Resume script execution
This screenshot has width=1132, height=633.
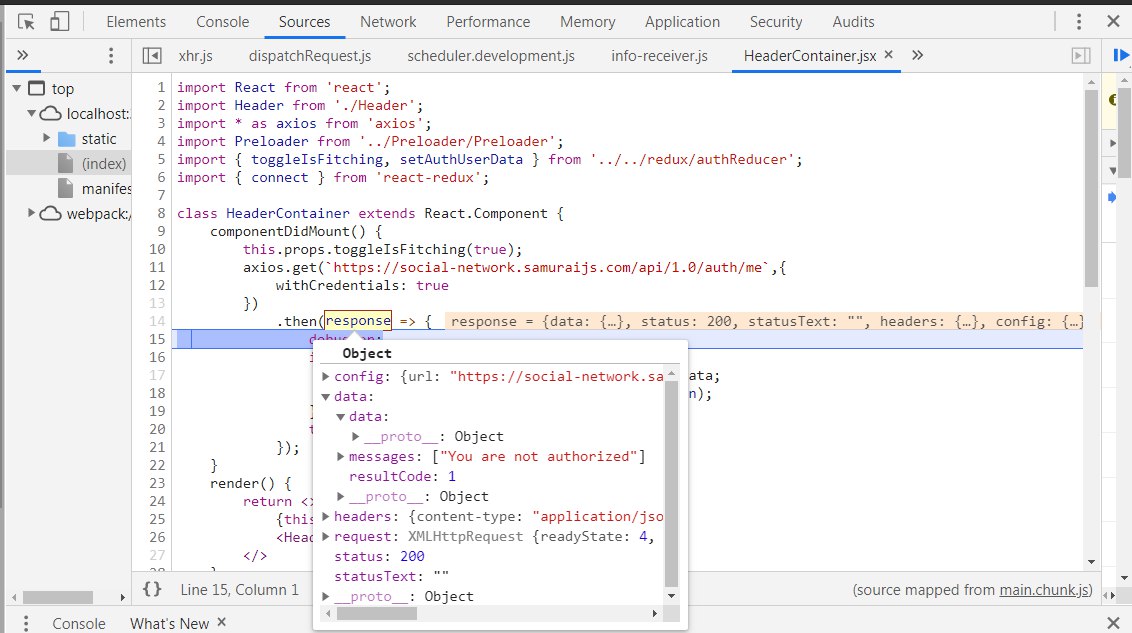pyautogui.click(x=1120, y=55)
